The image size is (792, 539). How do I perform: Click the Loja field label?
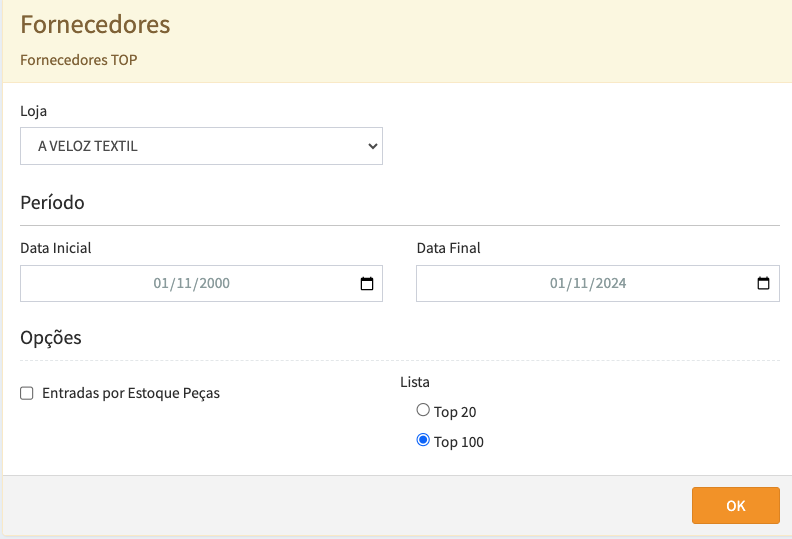tap(33, 111)
